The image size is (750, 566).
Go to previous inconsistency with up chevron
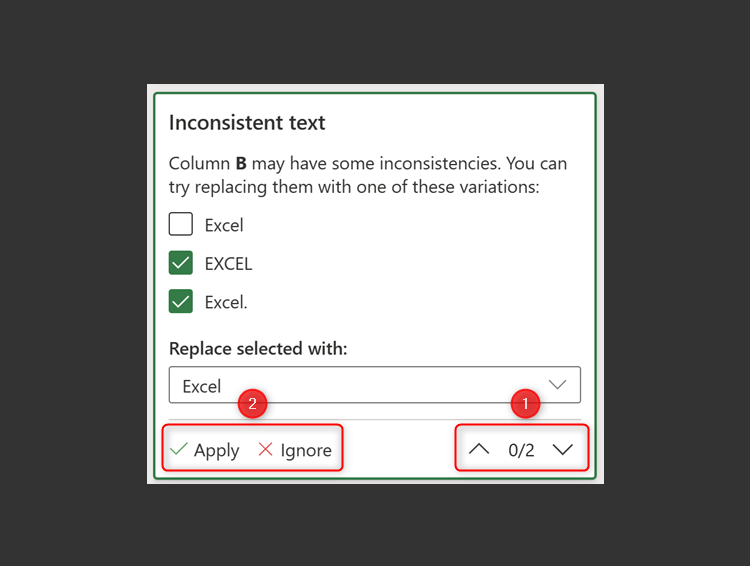[x=479, y=450]
